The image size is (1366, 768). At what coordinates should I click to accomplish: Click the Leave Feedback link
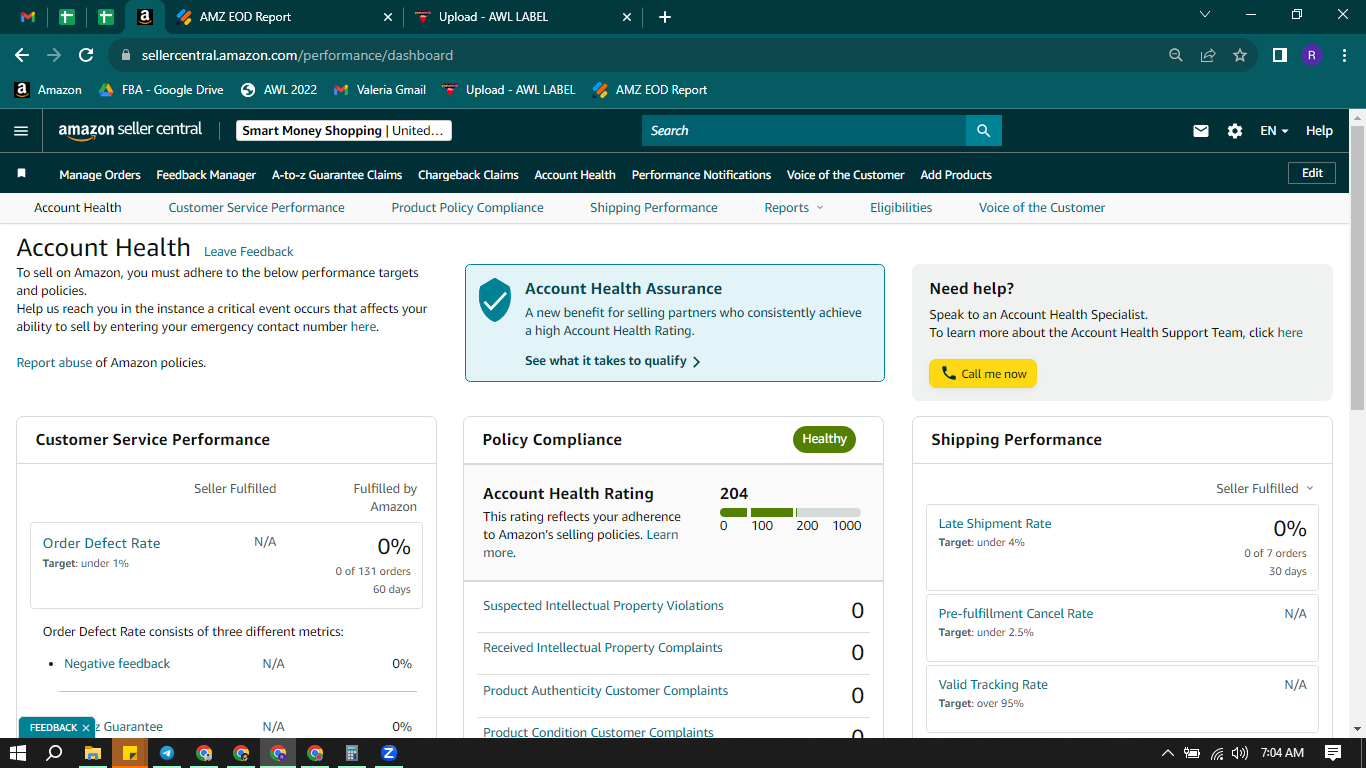click(249, 252)
